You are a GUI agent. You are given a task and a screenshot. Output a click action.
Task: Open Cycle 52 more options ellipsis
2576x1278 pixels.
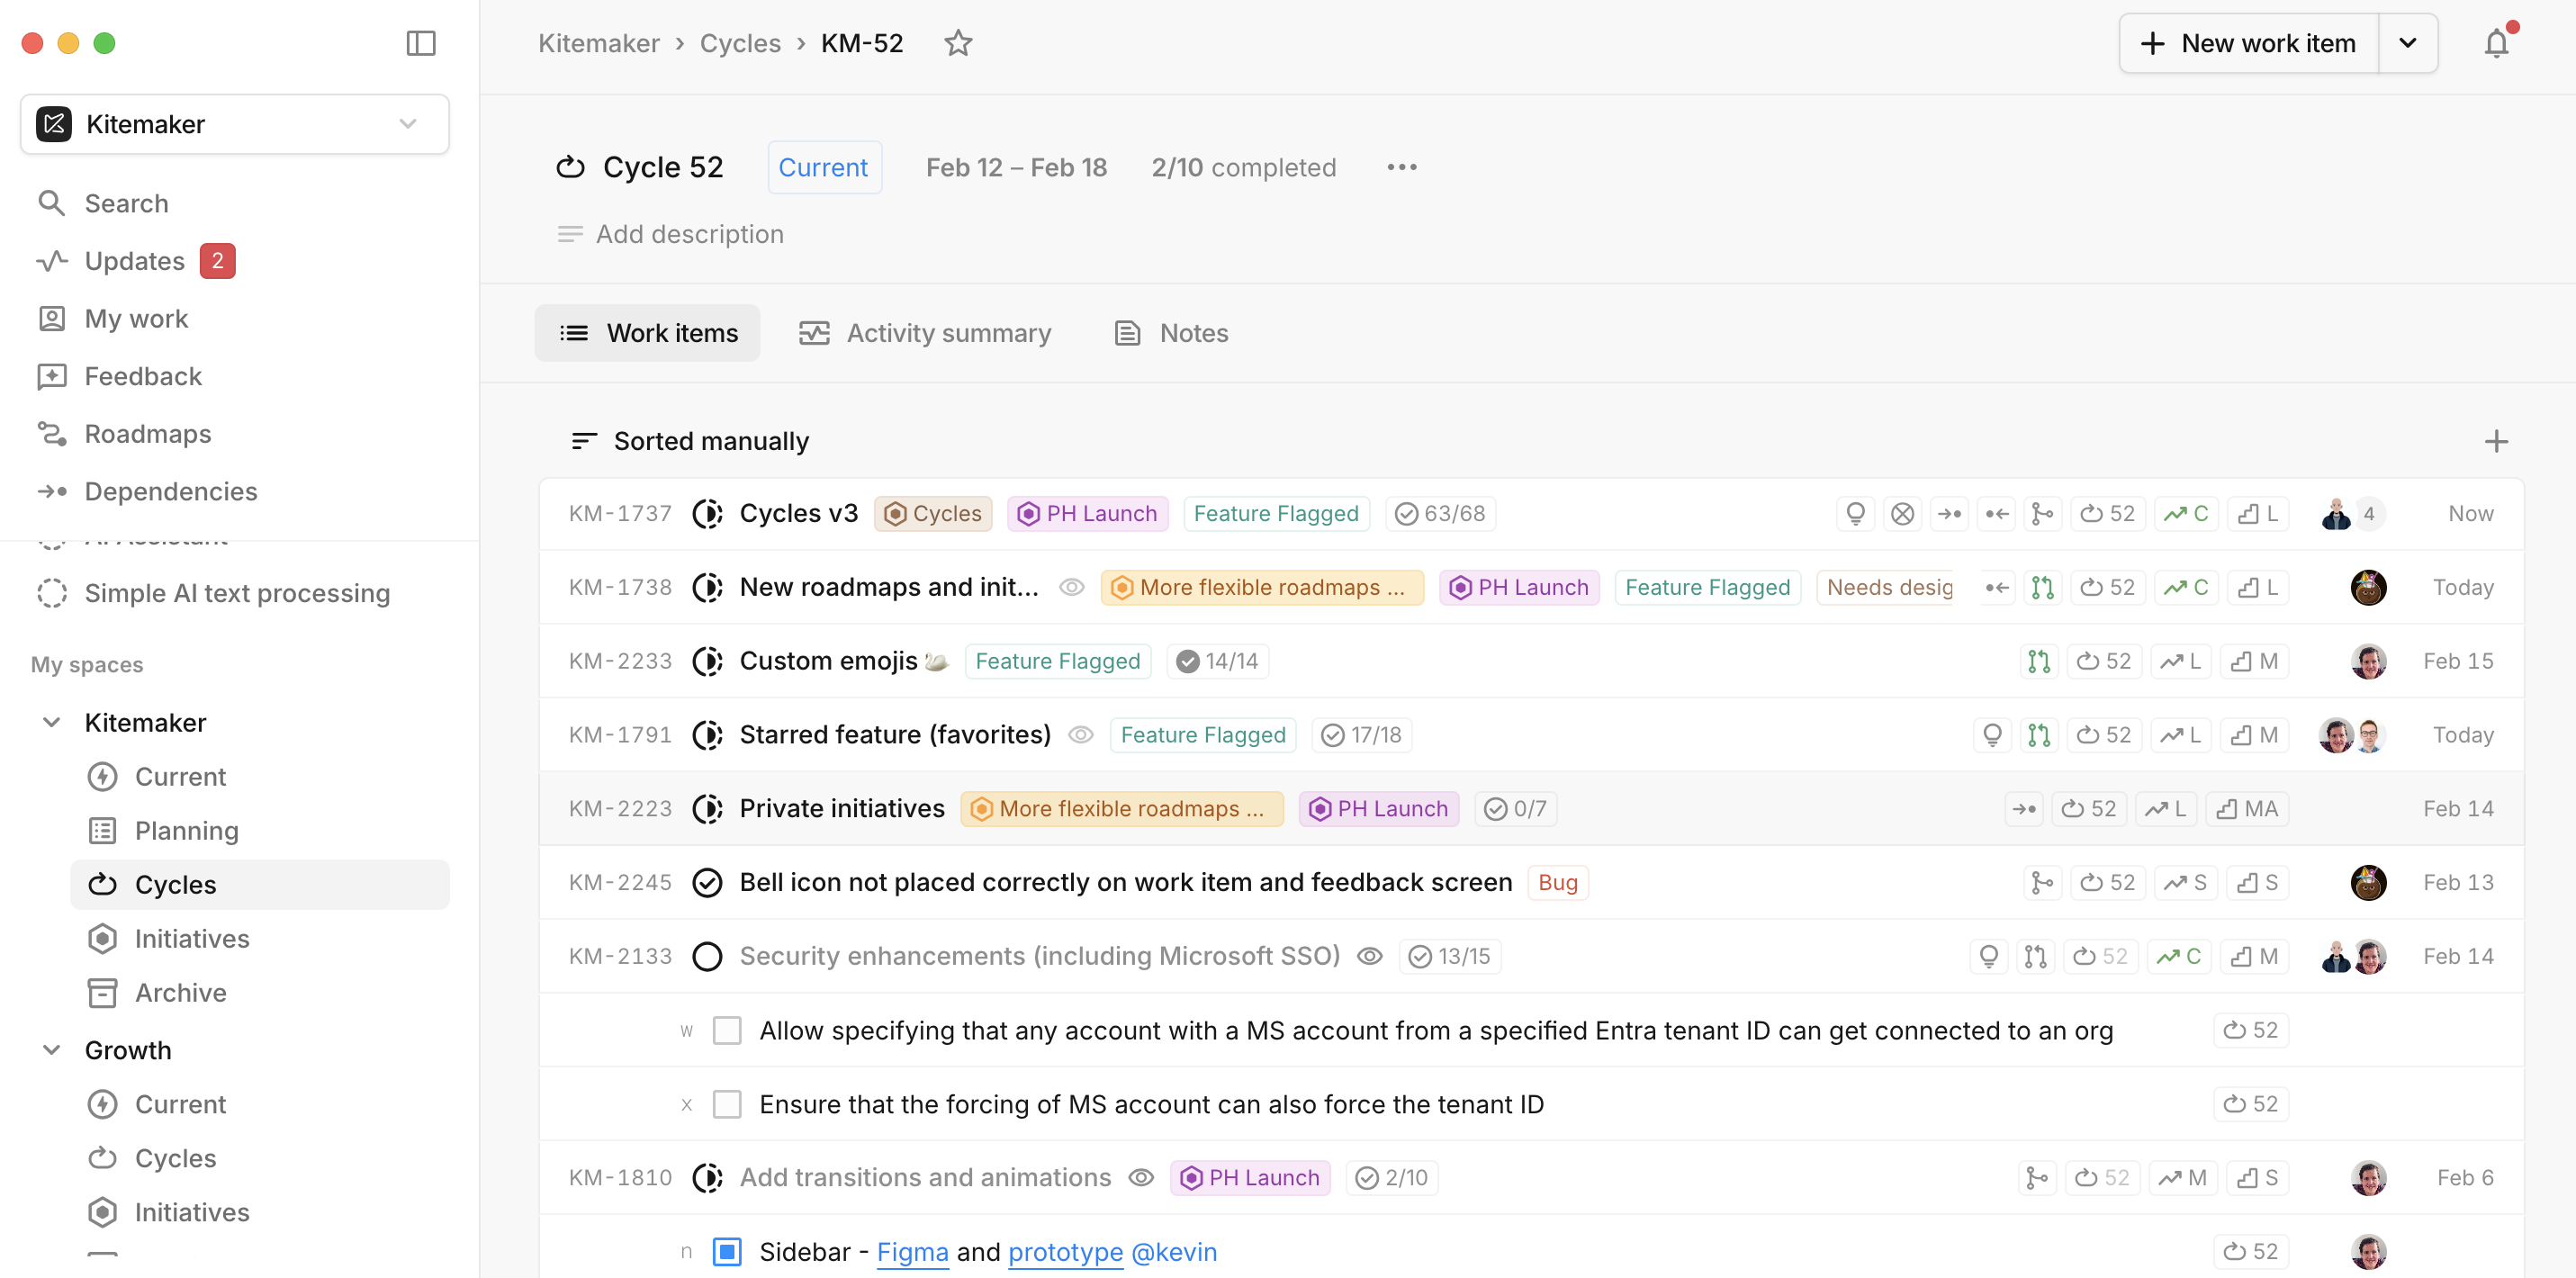pyautogui.click(x=1401, y=167)
